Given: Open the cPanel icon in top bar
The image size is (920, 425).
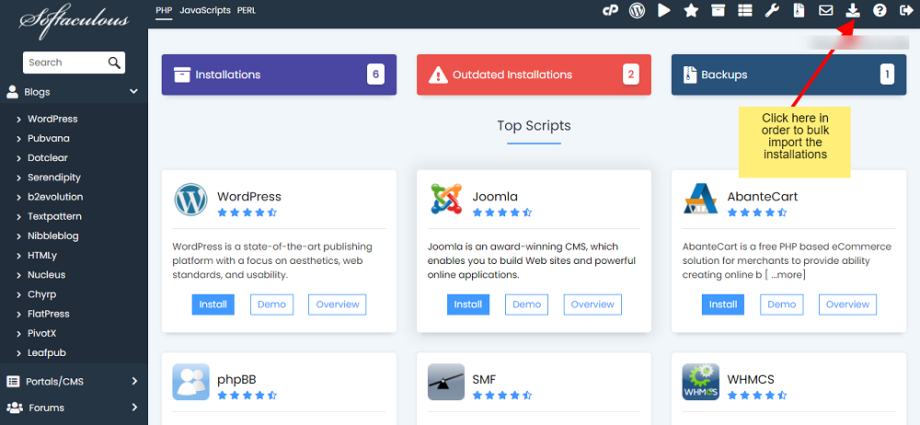Looking at the screenshot, I should (610, 11).
